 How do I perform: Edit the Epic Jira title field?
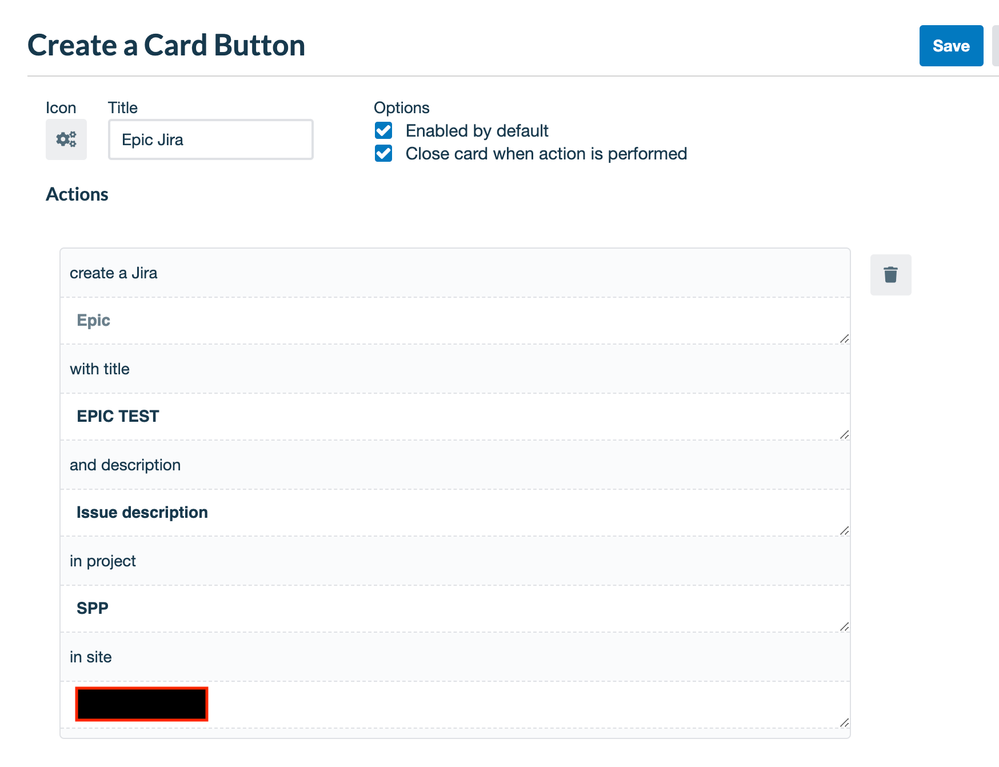click(x=211, y=140)
